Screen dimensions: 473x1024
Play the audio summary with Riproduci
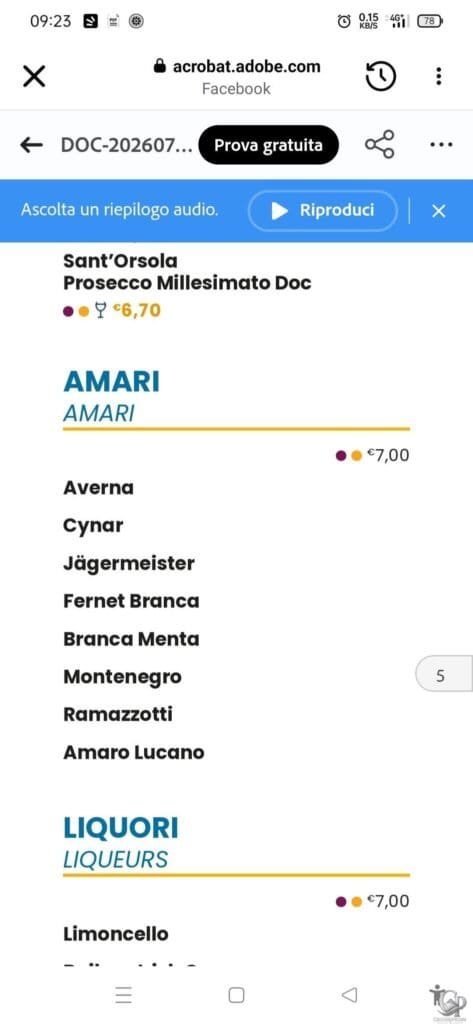323,210
